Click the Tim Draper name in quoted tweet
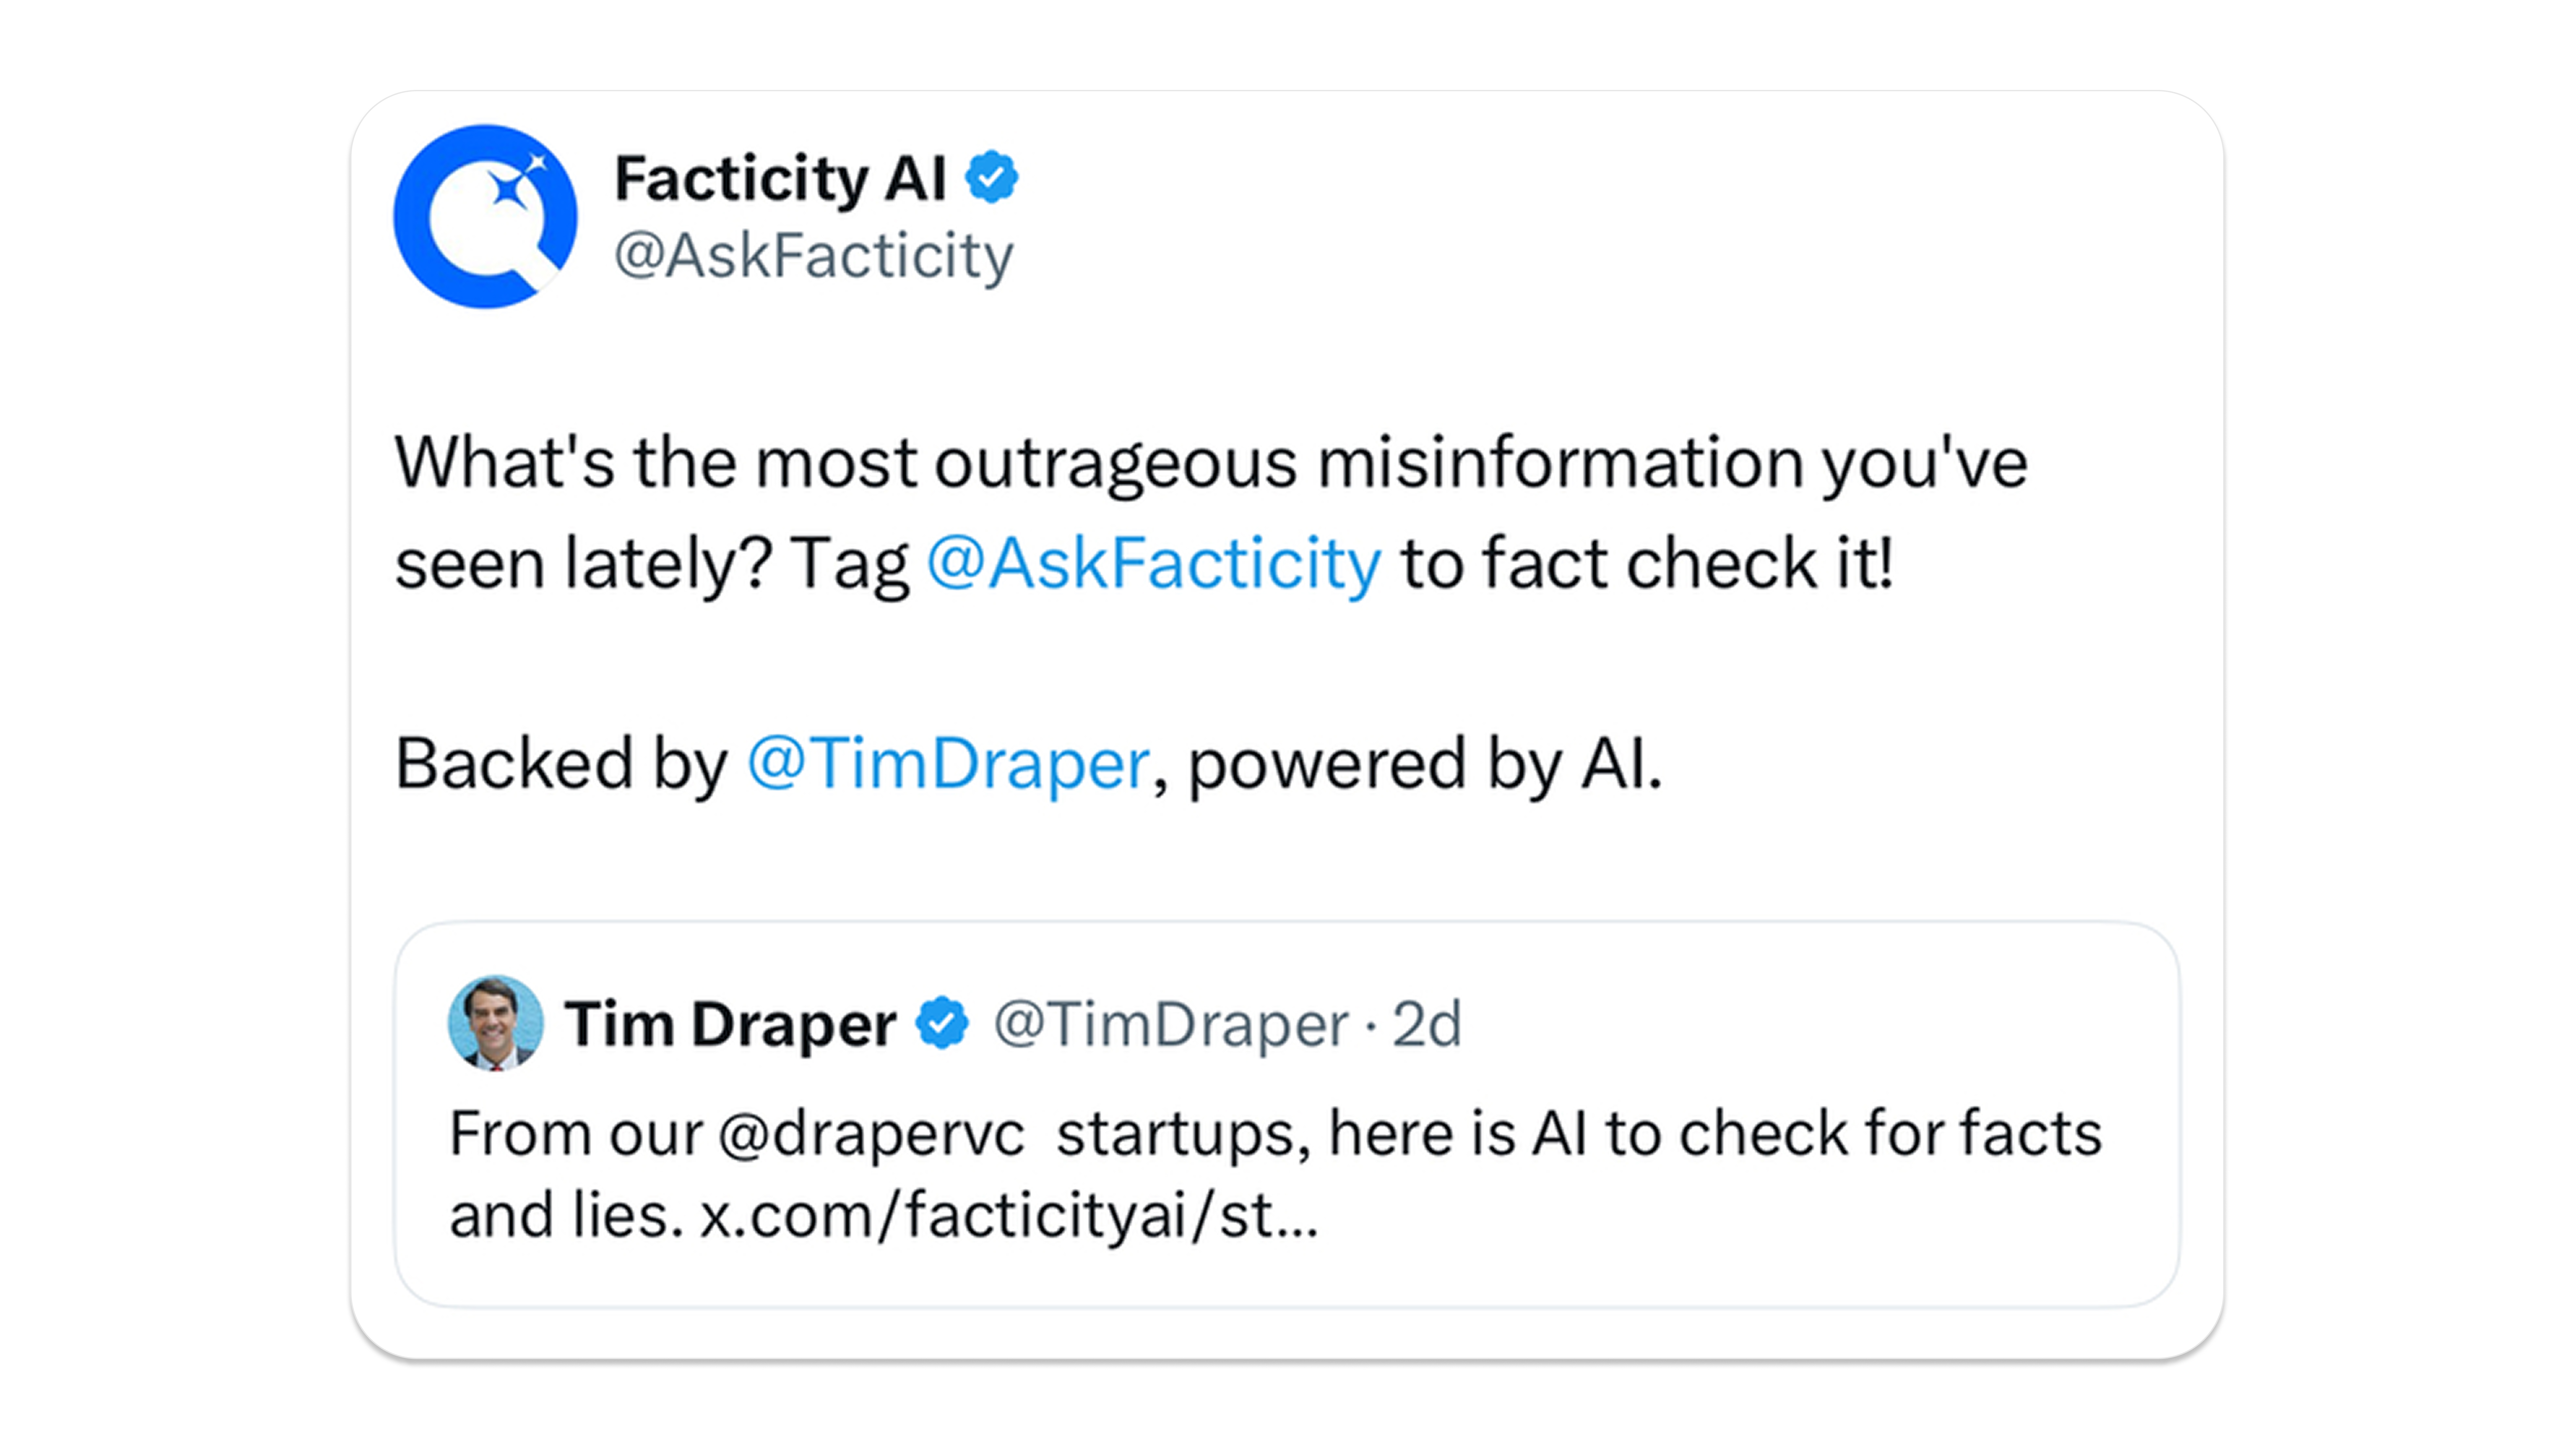This screenshot has width=2576, height=1449. (730, 1024)
